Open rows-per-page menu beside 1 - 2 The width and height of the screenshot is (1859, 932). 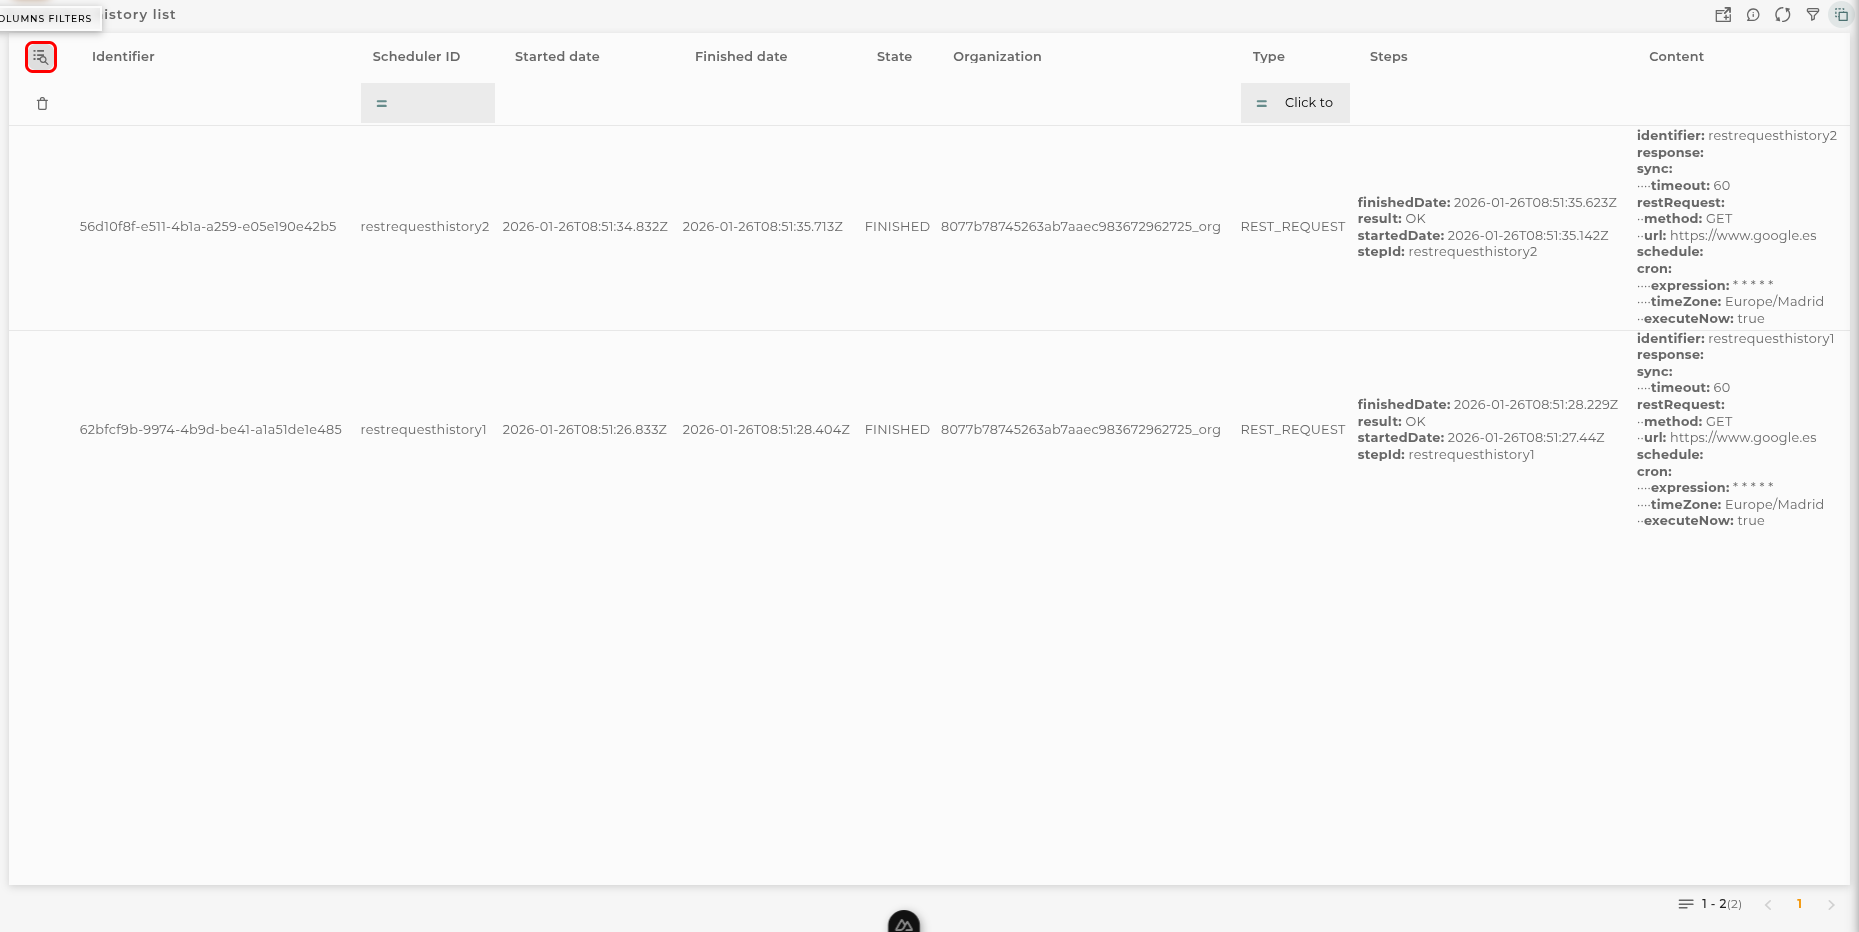click(1686, 904)
